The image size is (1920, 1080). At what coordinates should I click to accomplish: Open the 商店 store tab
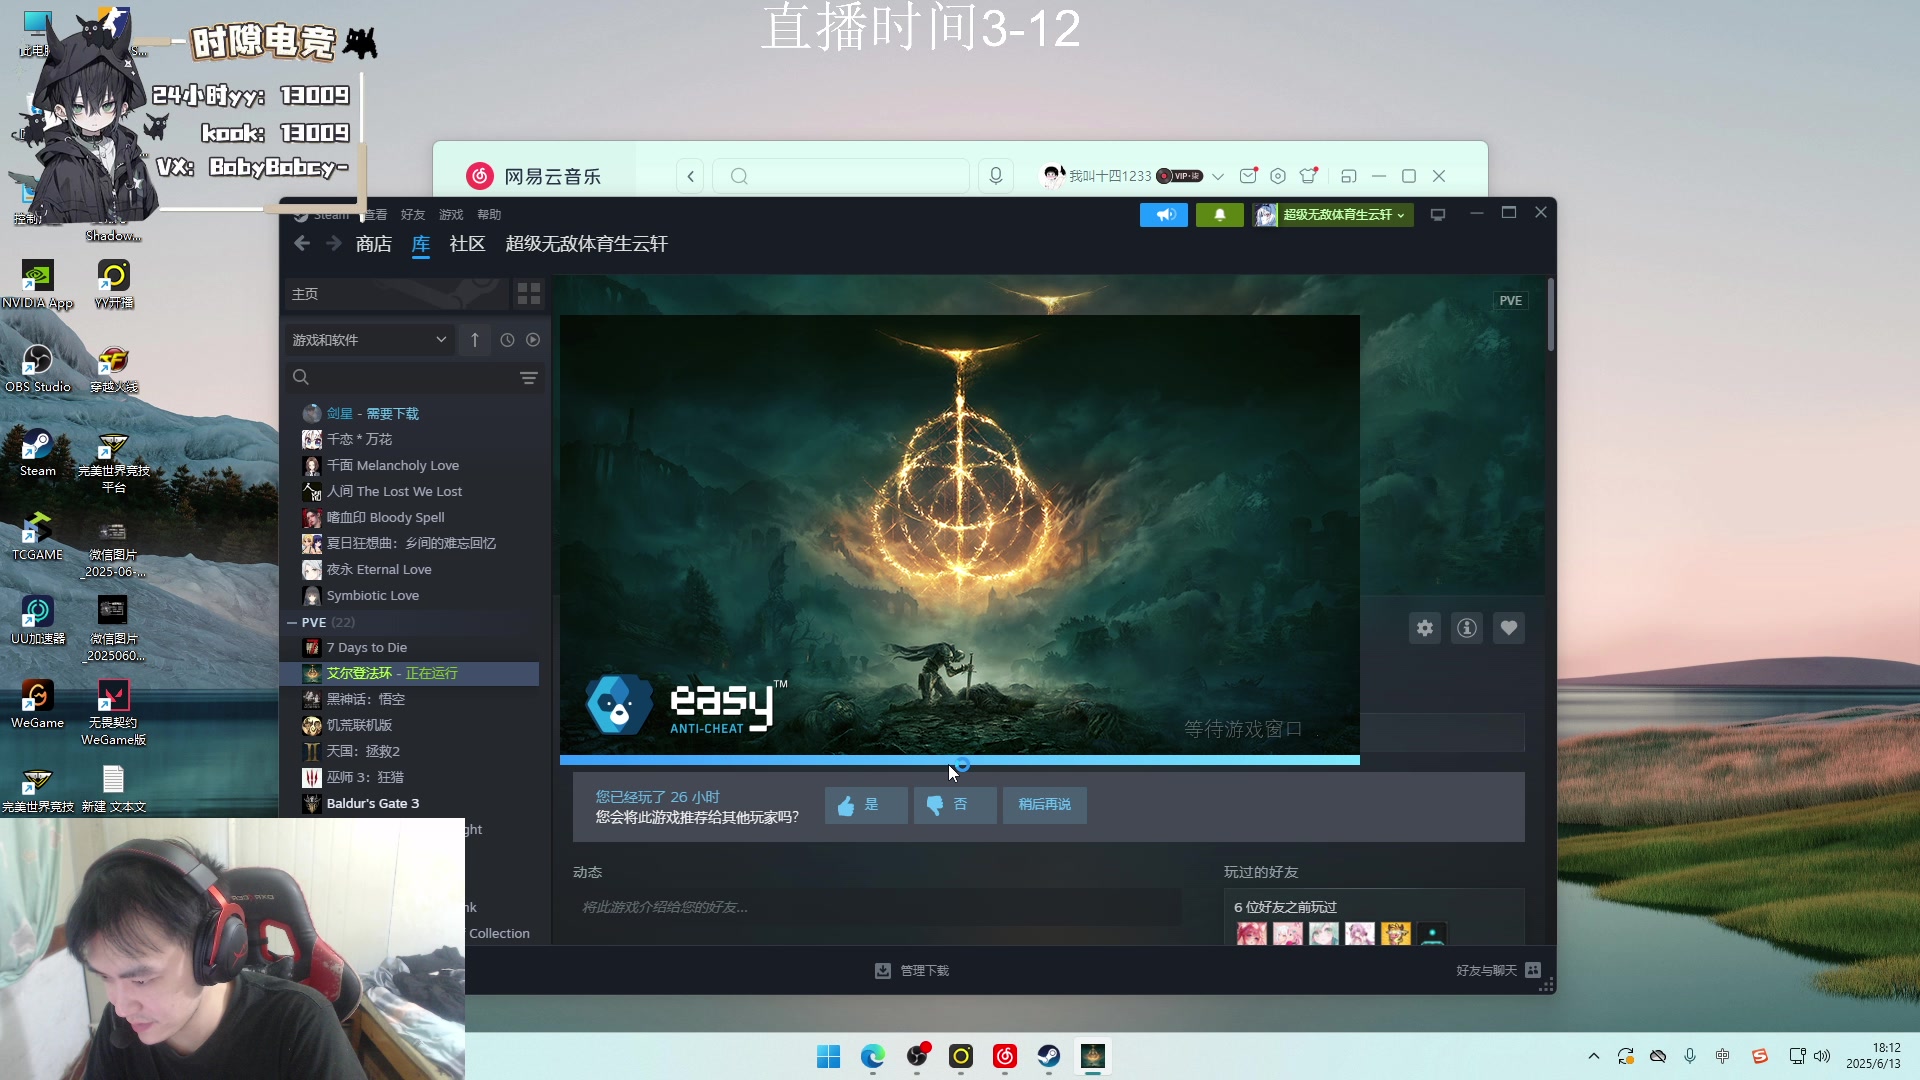pos(373,244)
